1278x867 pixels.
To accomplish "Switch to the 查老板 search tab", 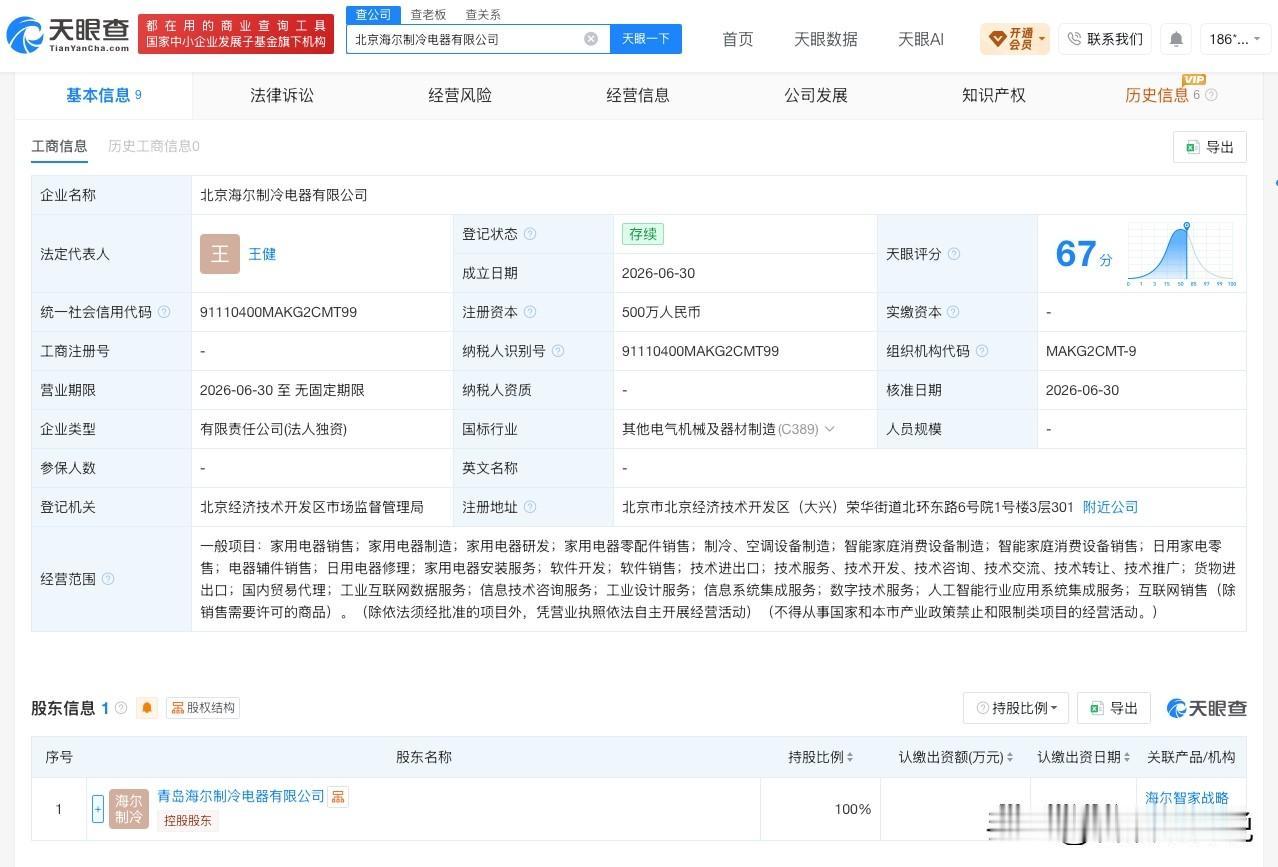I will [428, 14].
